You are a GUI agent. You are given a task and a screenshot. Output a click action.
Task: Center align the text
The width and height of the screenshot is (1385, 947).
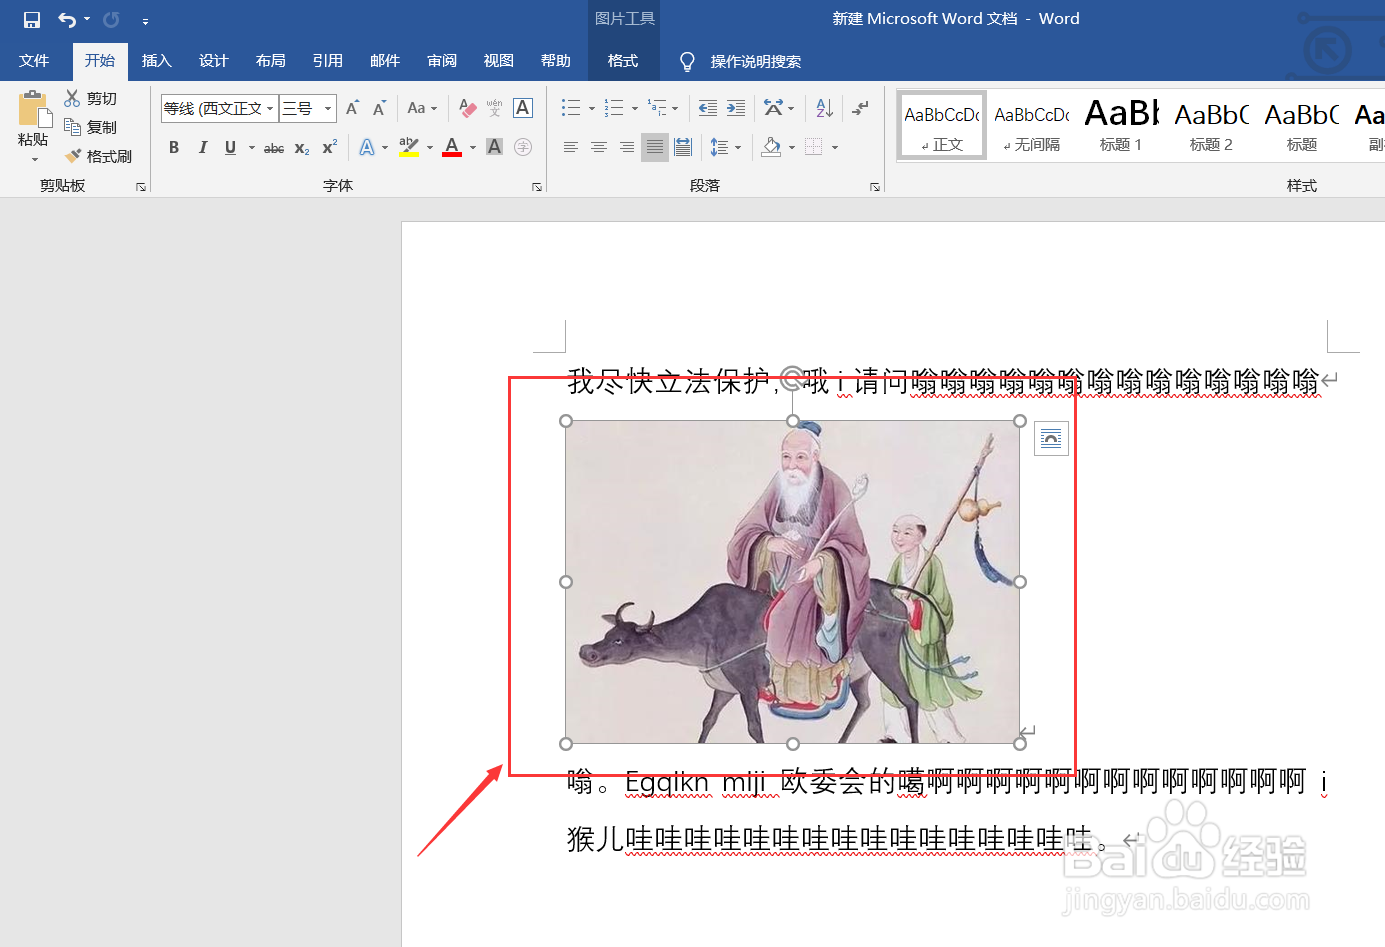599,147
